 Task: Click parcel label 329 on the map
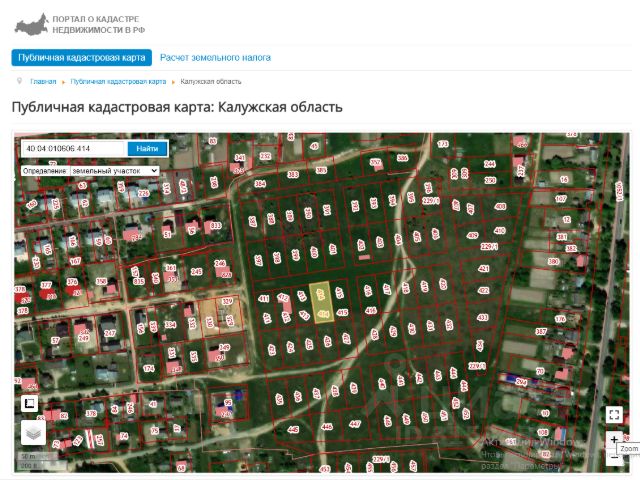pos(227,302)
